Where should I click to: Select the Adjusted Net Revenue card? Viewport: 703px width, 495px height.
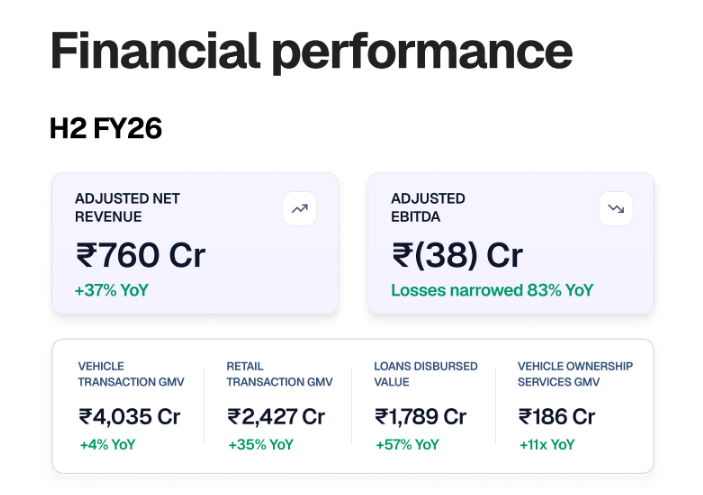coord(195,243)
